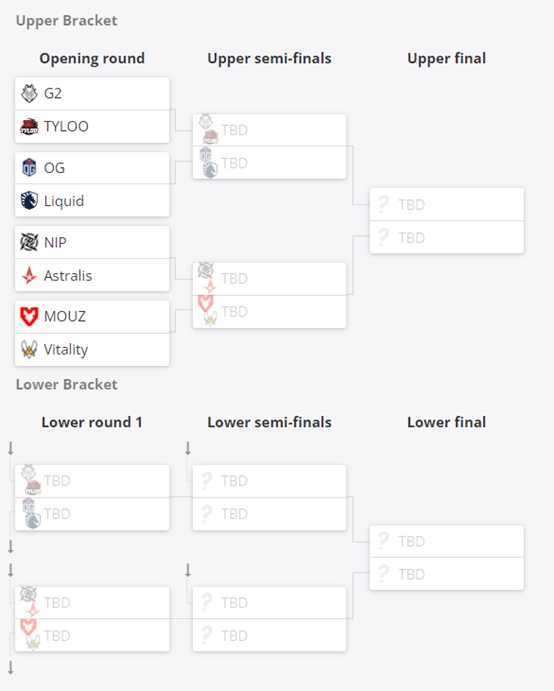Click faded G2/TYLOO TBD slot in Upper semi-finals
Screen dimensions: 554x691
point(269,130)
